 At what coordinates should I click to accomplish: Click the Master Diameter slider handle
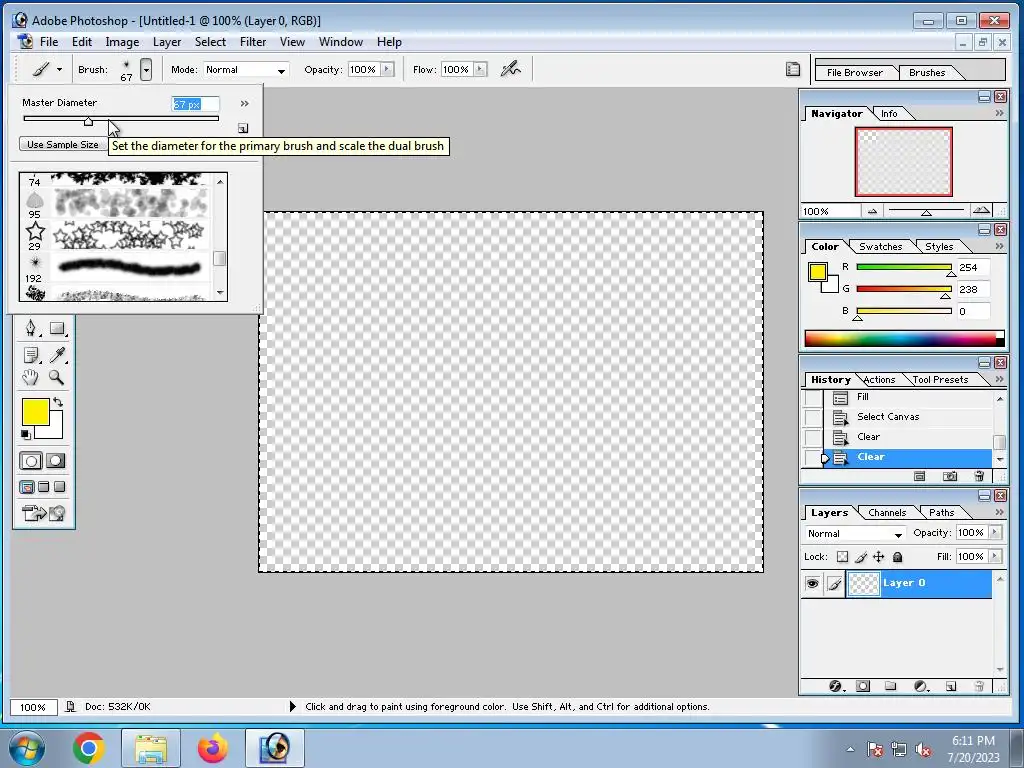click(x=88, y=121)
